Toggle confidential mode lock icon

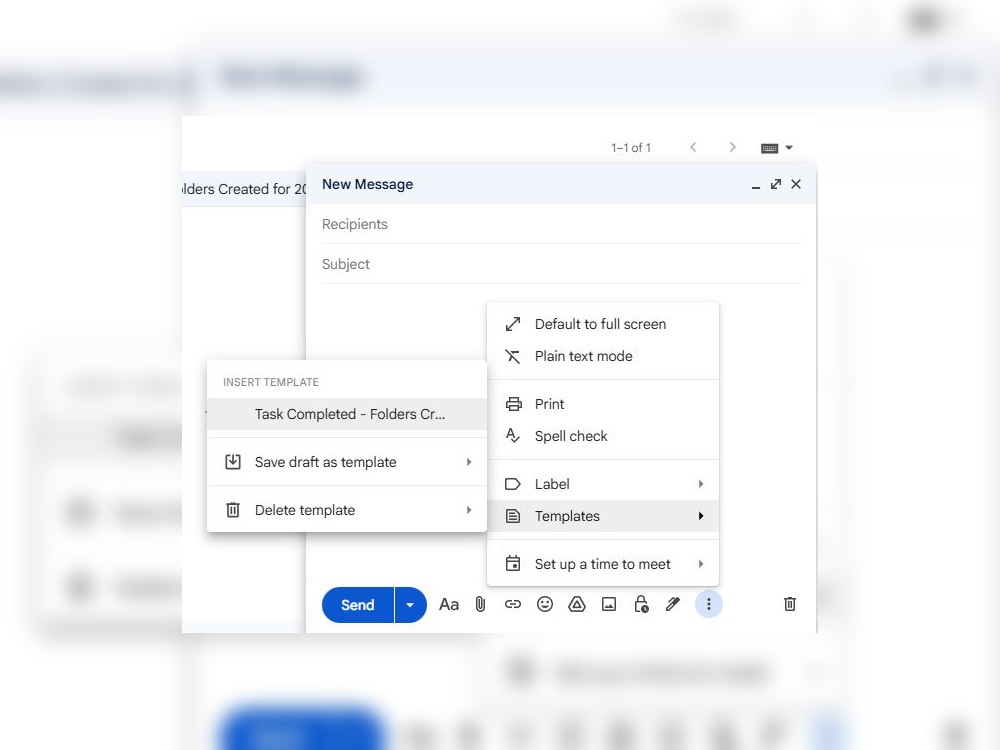click(x=641, y=604)
